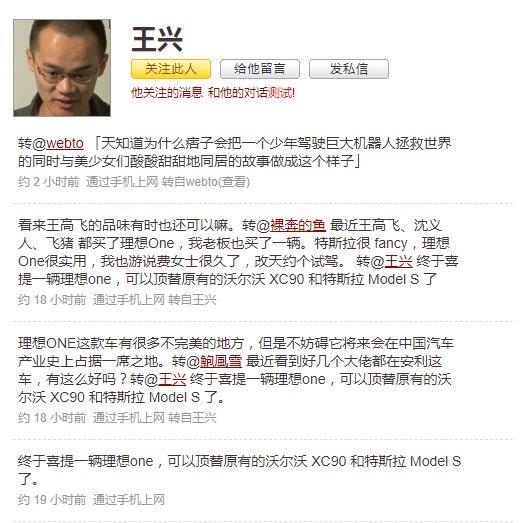Open the 约 19 小时前 timestamp
Screen dimensions: 525x523
(52, 500)
